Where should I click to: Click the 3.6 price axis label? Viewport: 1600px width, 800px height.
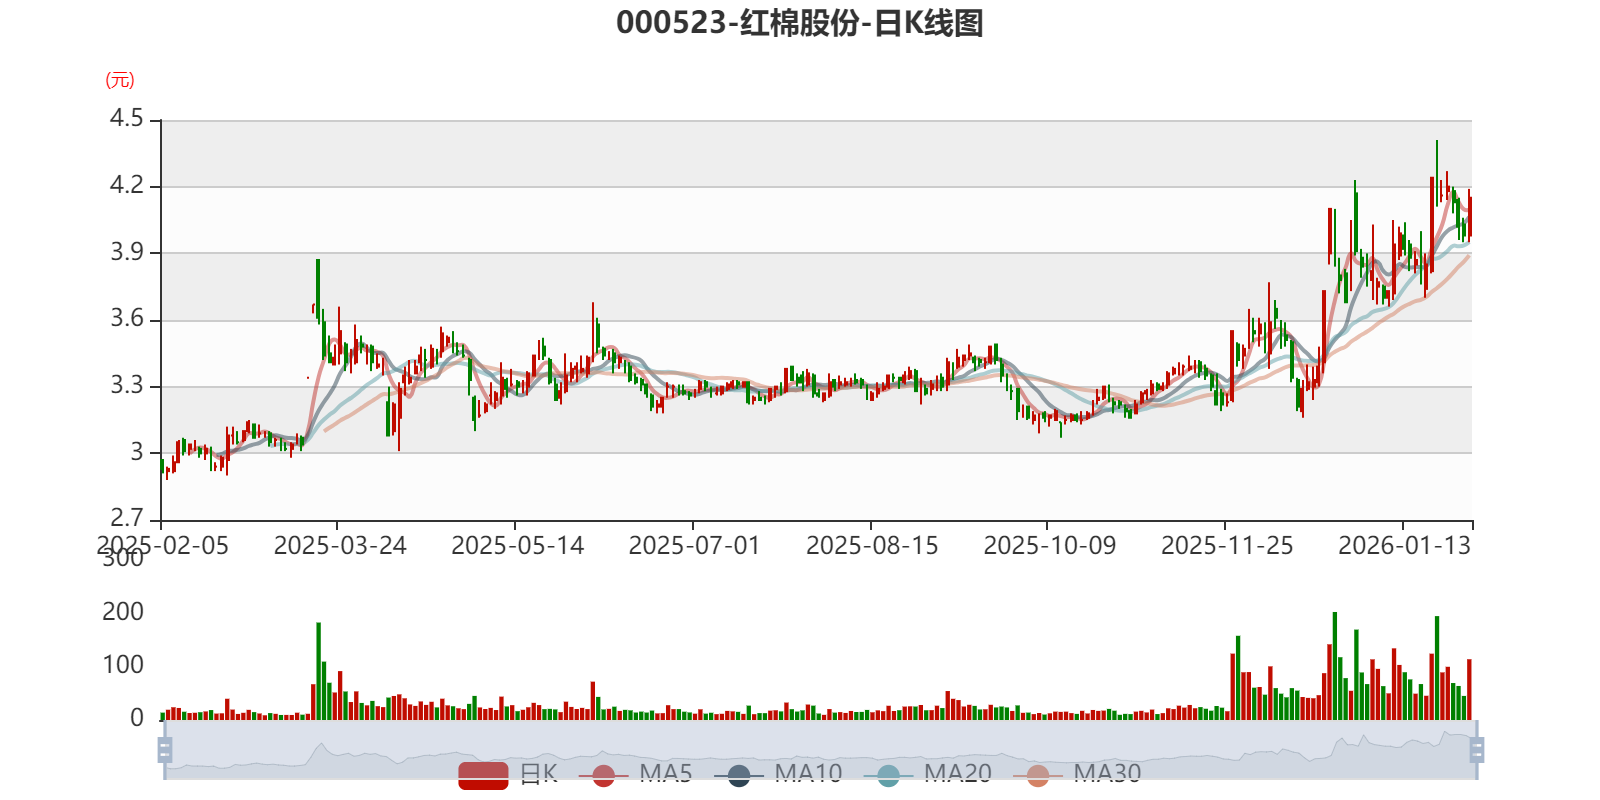127,319
